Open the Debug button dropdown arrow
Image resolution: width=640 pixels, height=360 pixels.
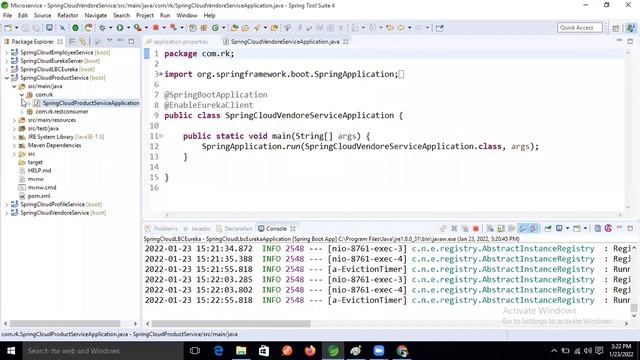click(110, 28)
